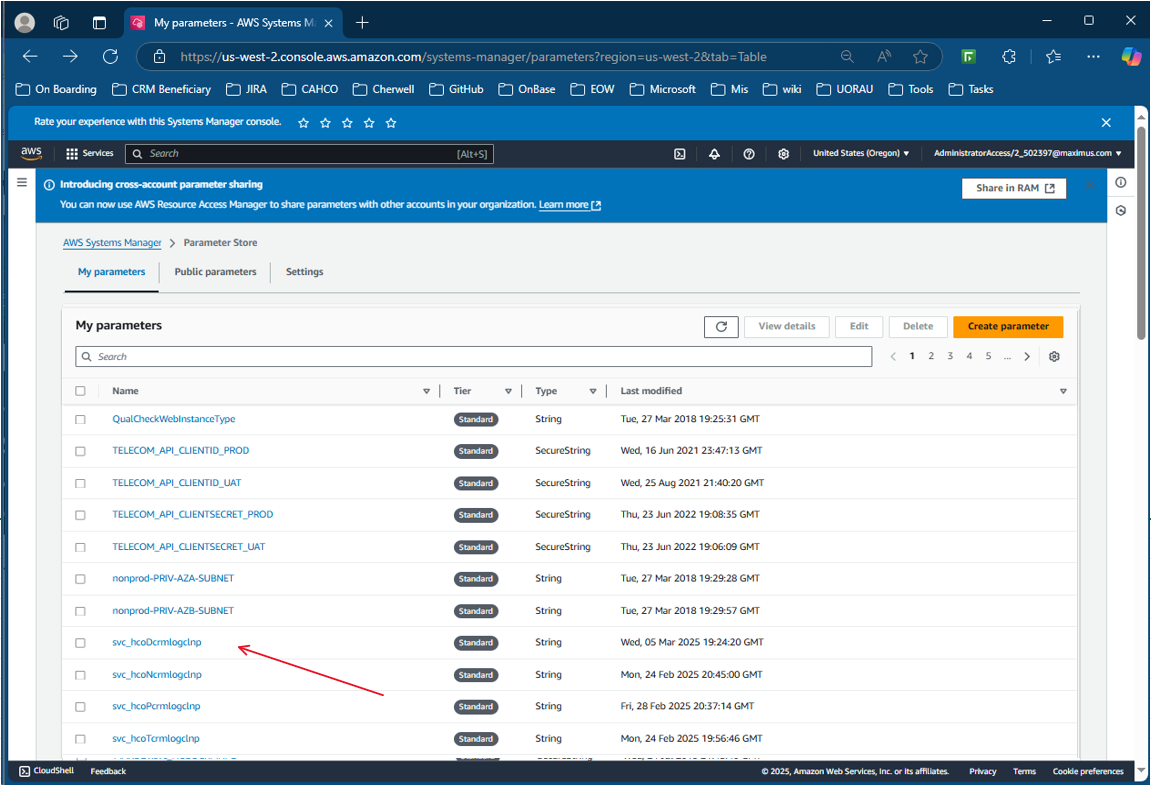Sort by the Type column arrow

click(x=592, y=391)
